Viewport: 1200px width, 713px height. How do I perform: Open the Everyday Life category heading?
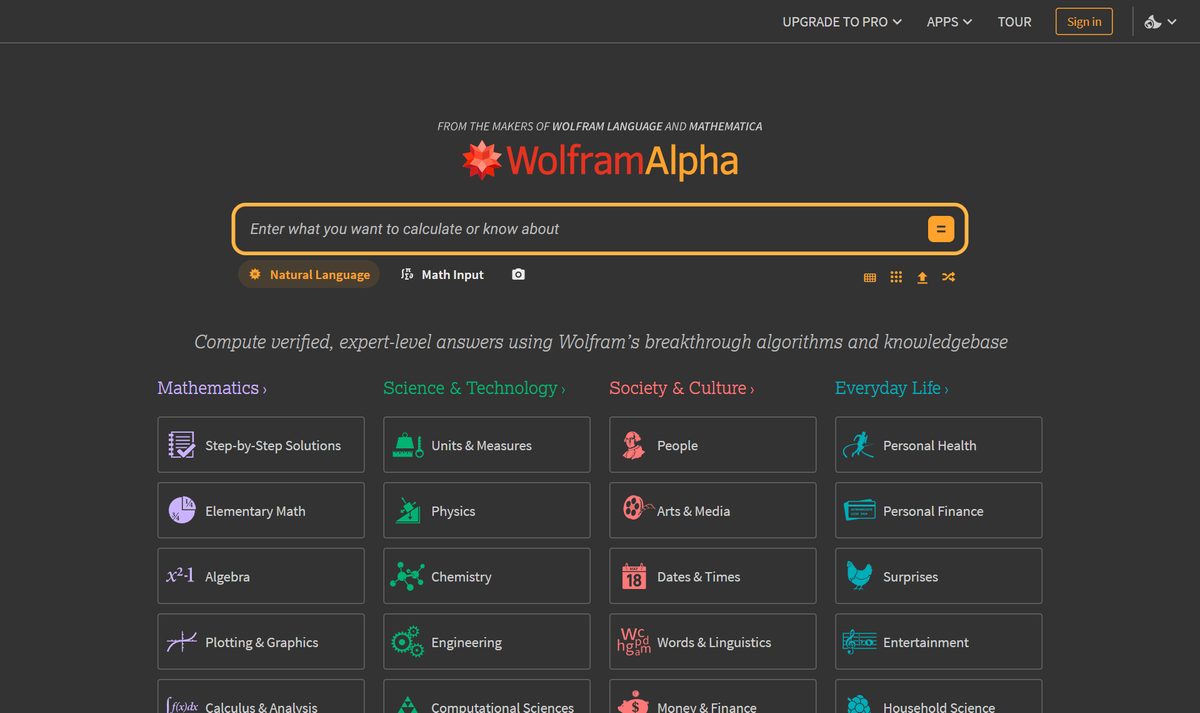[892, 388]
